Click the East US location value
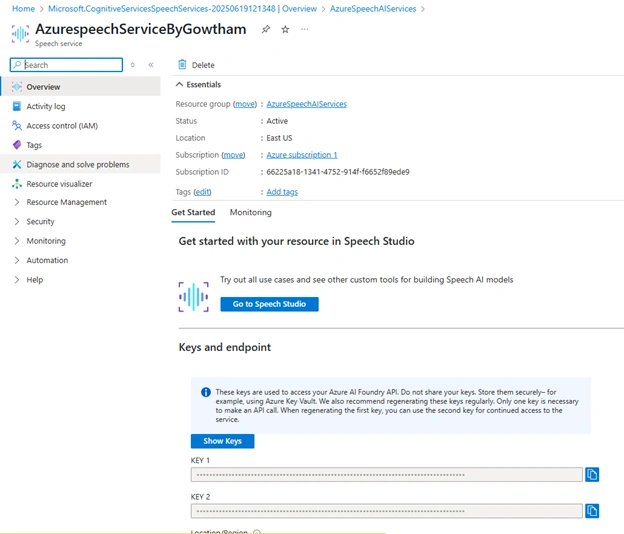 279,138
